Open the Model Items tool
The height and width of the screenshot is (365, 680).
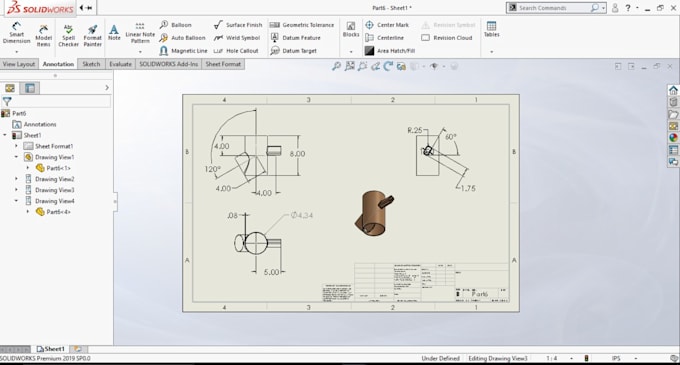[43, 35]
